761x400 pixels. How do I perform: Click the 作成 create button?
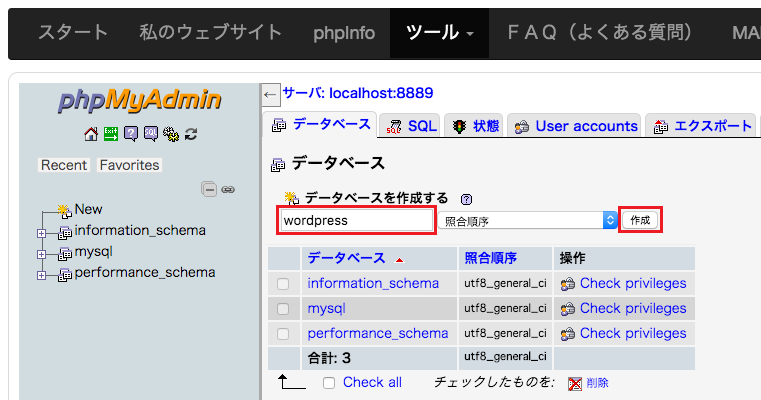640,220
